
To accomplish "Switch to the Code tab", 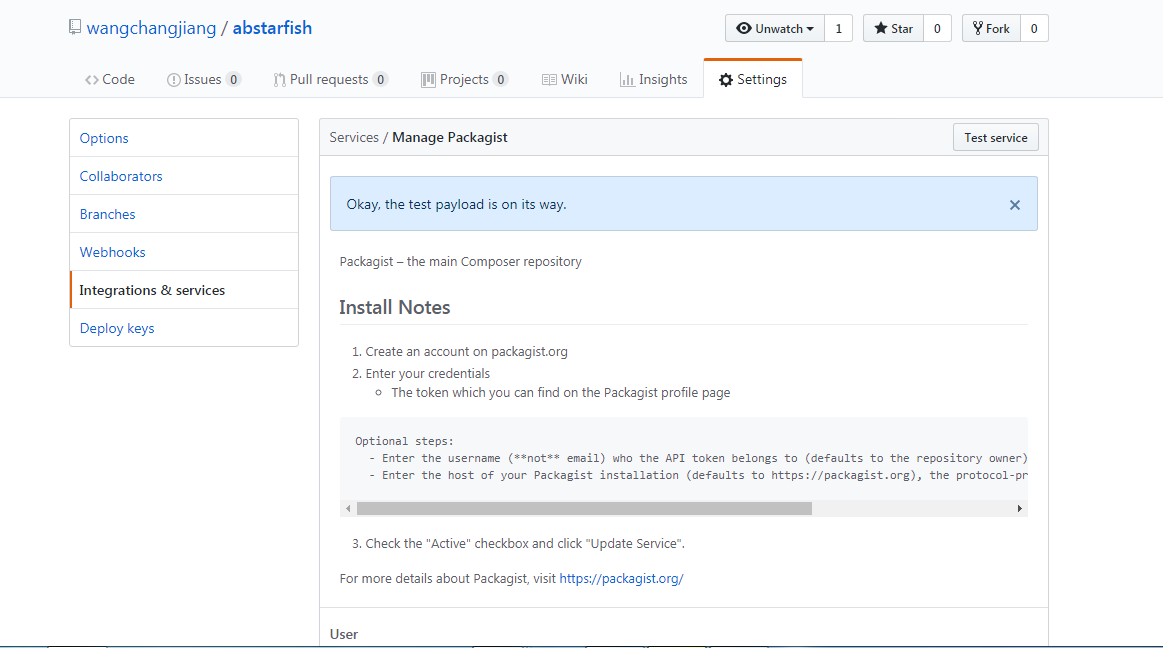I will point(110,79).
